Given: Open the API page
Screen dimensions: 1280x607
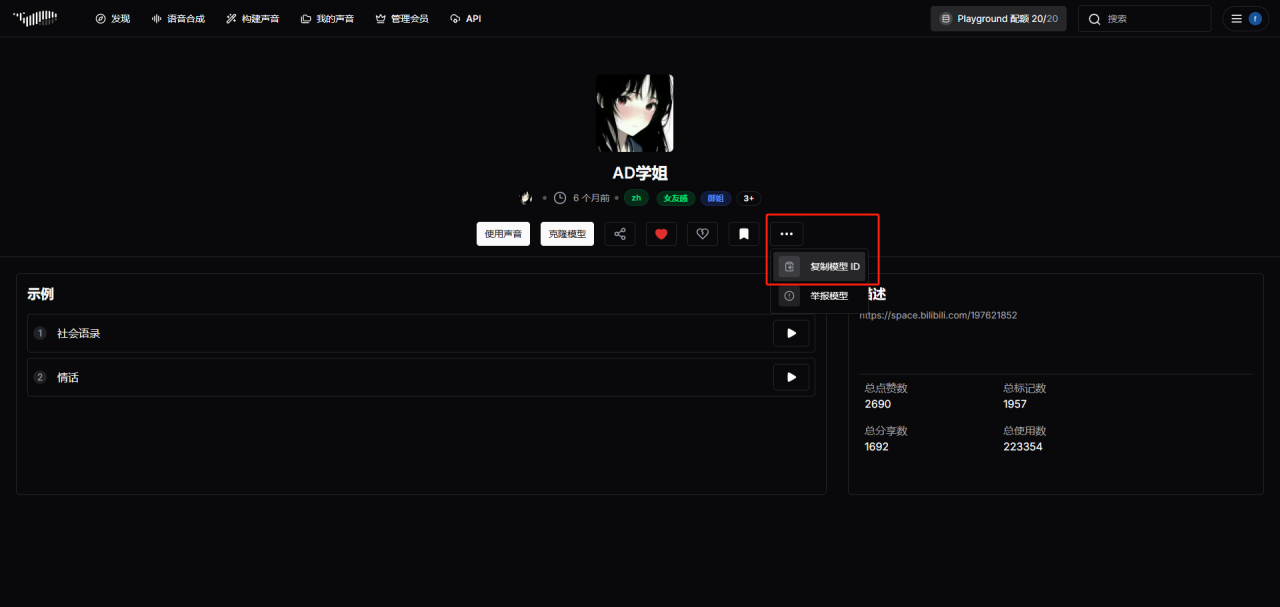Looking at the screenshot, I should pyautogui.click(x=466, y=18).
